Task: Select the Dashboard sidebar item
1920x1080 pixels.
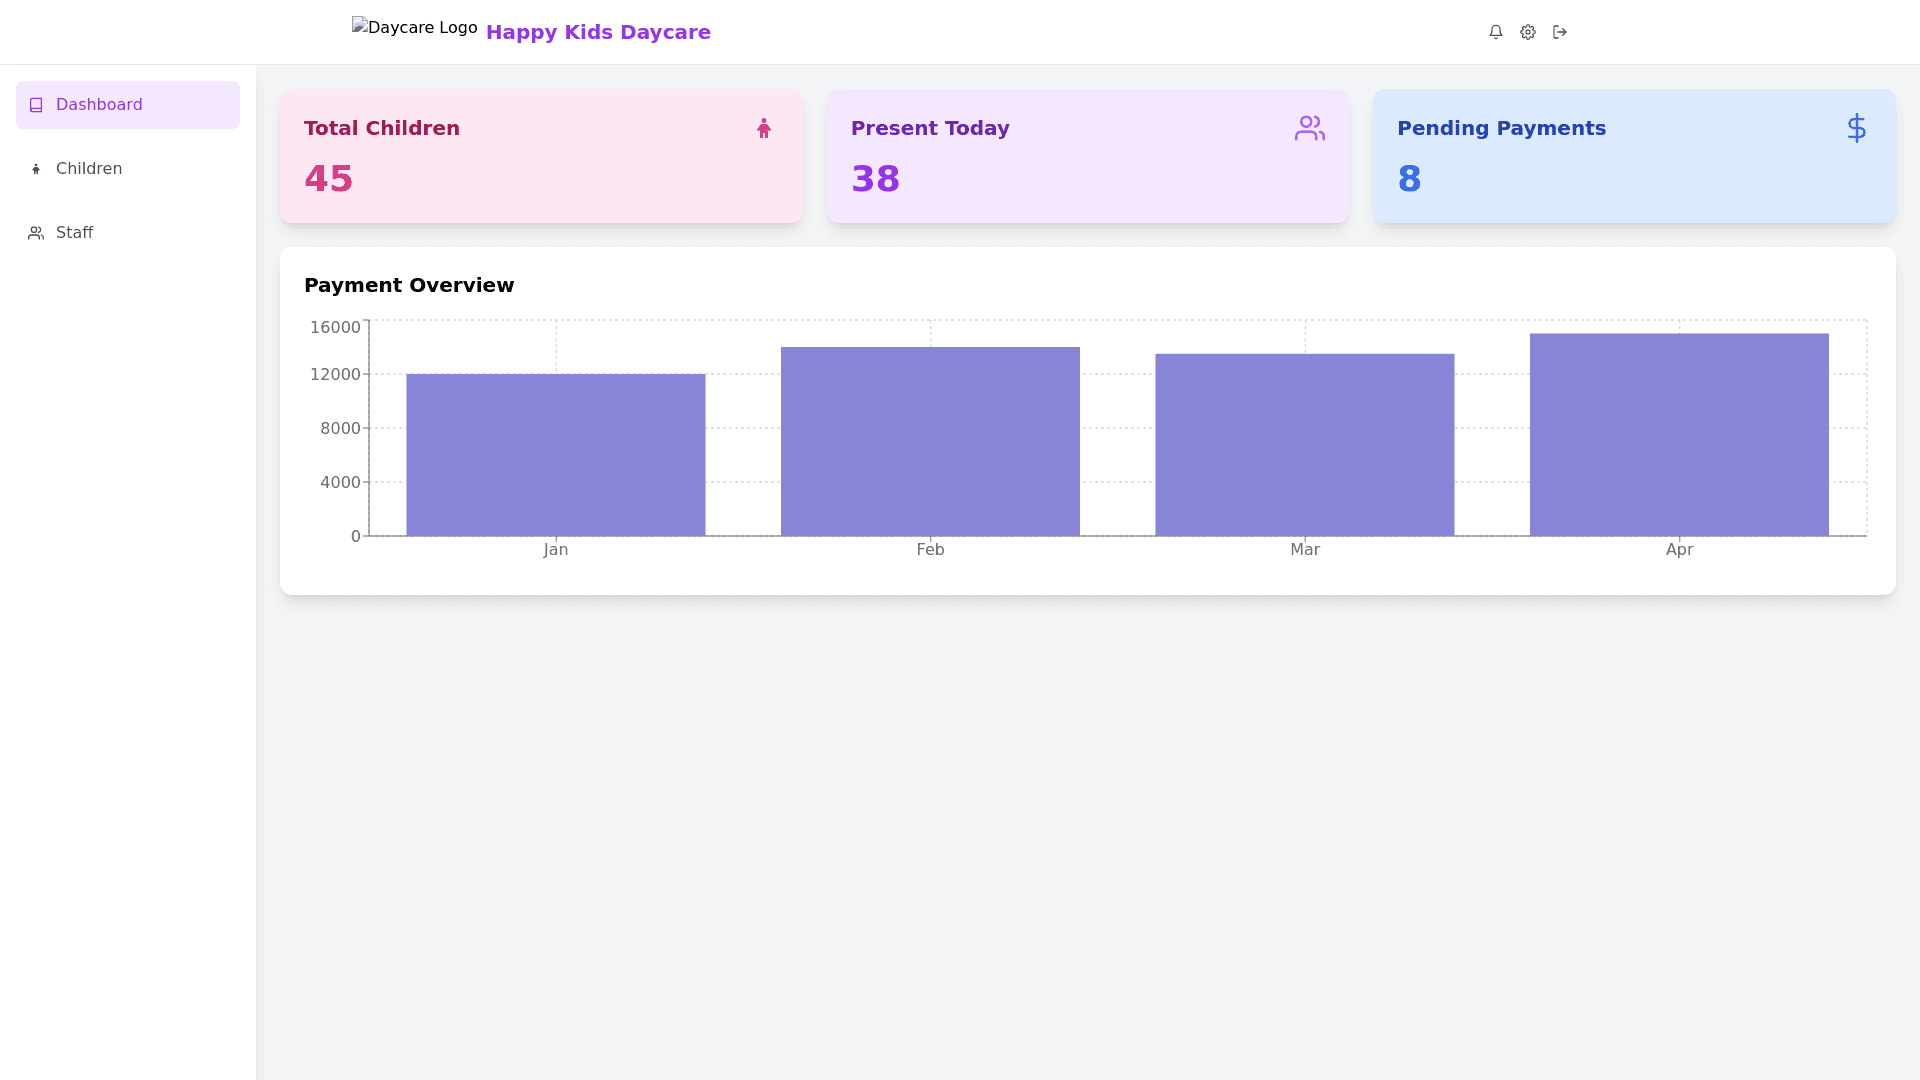Action: pyautogui.click(x=99, y=105)
